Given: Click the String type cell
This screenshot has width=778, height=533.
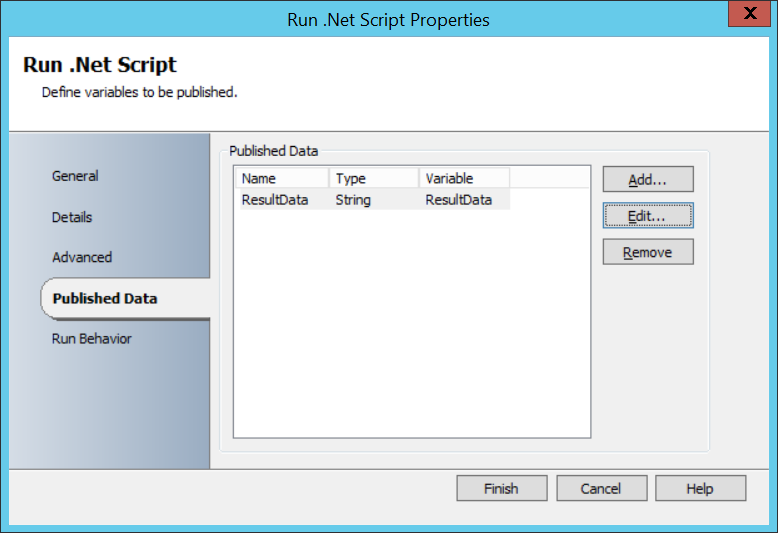Looking at the screenshot, I should pos(353,200).
